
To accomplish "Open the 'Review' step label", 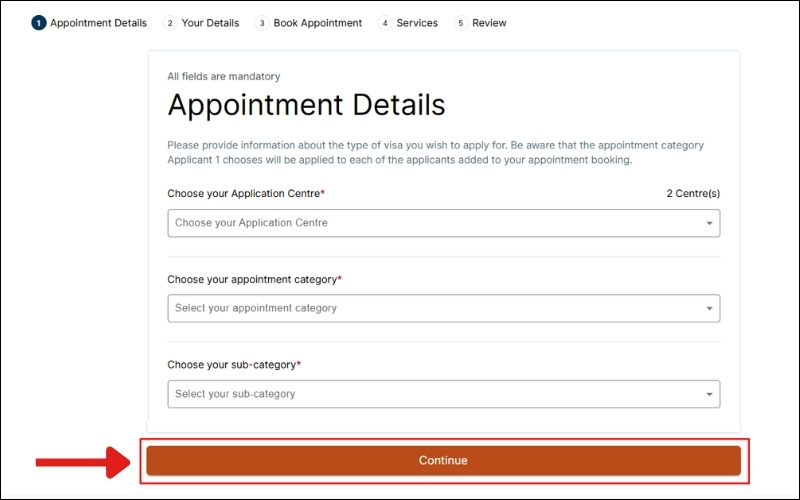I will pos(489,23).
